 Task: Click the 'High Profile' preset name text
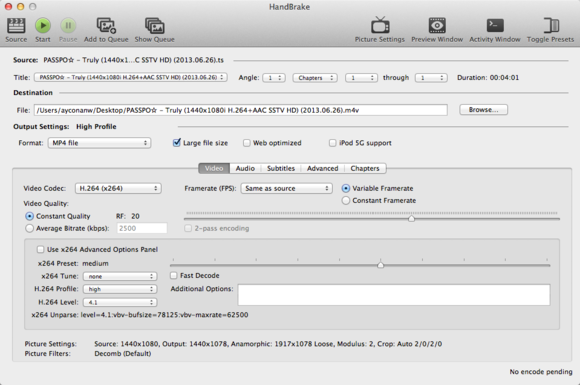[96, 126]
